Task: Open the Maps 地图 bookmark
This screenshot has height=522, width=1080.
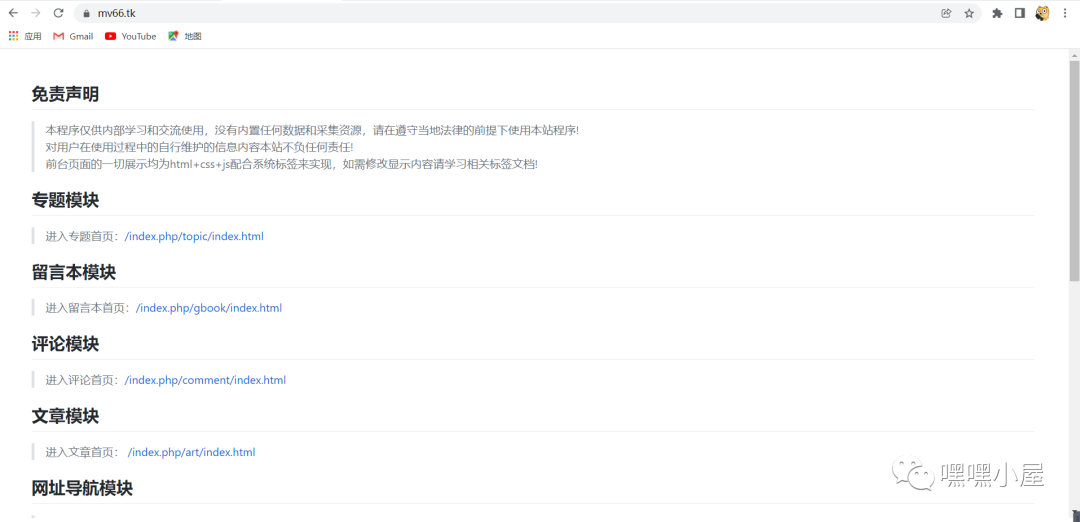Action: [x=185, y=36]
